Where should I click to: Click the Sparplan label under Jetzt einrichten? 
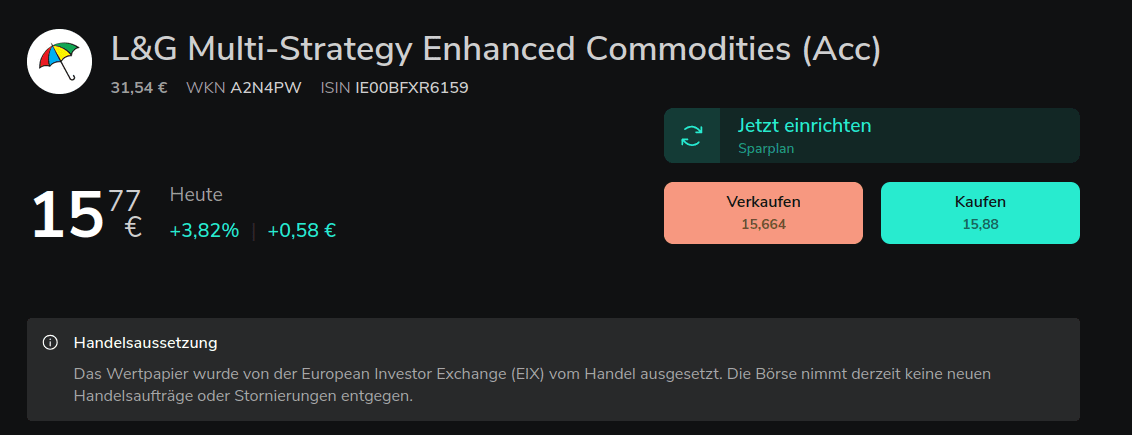click(x=765, y=148)
